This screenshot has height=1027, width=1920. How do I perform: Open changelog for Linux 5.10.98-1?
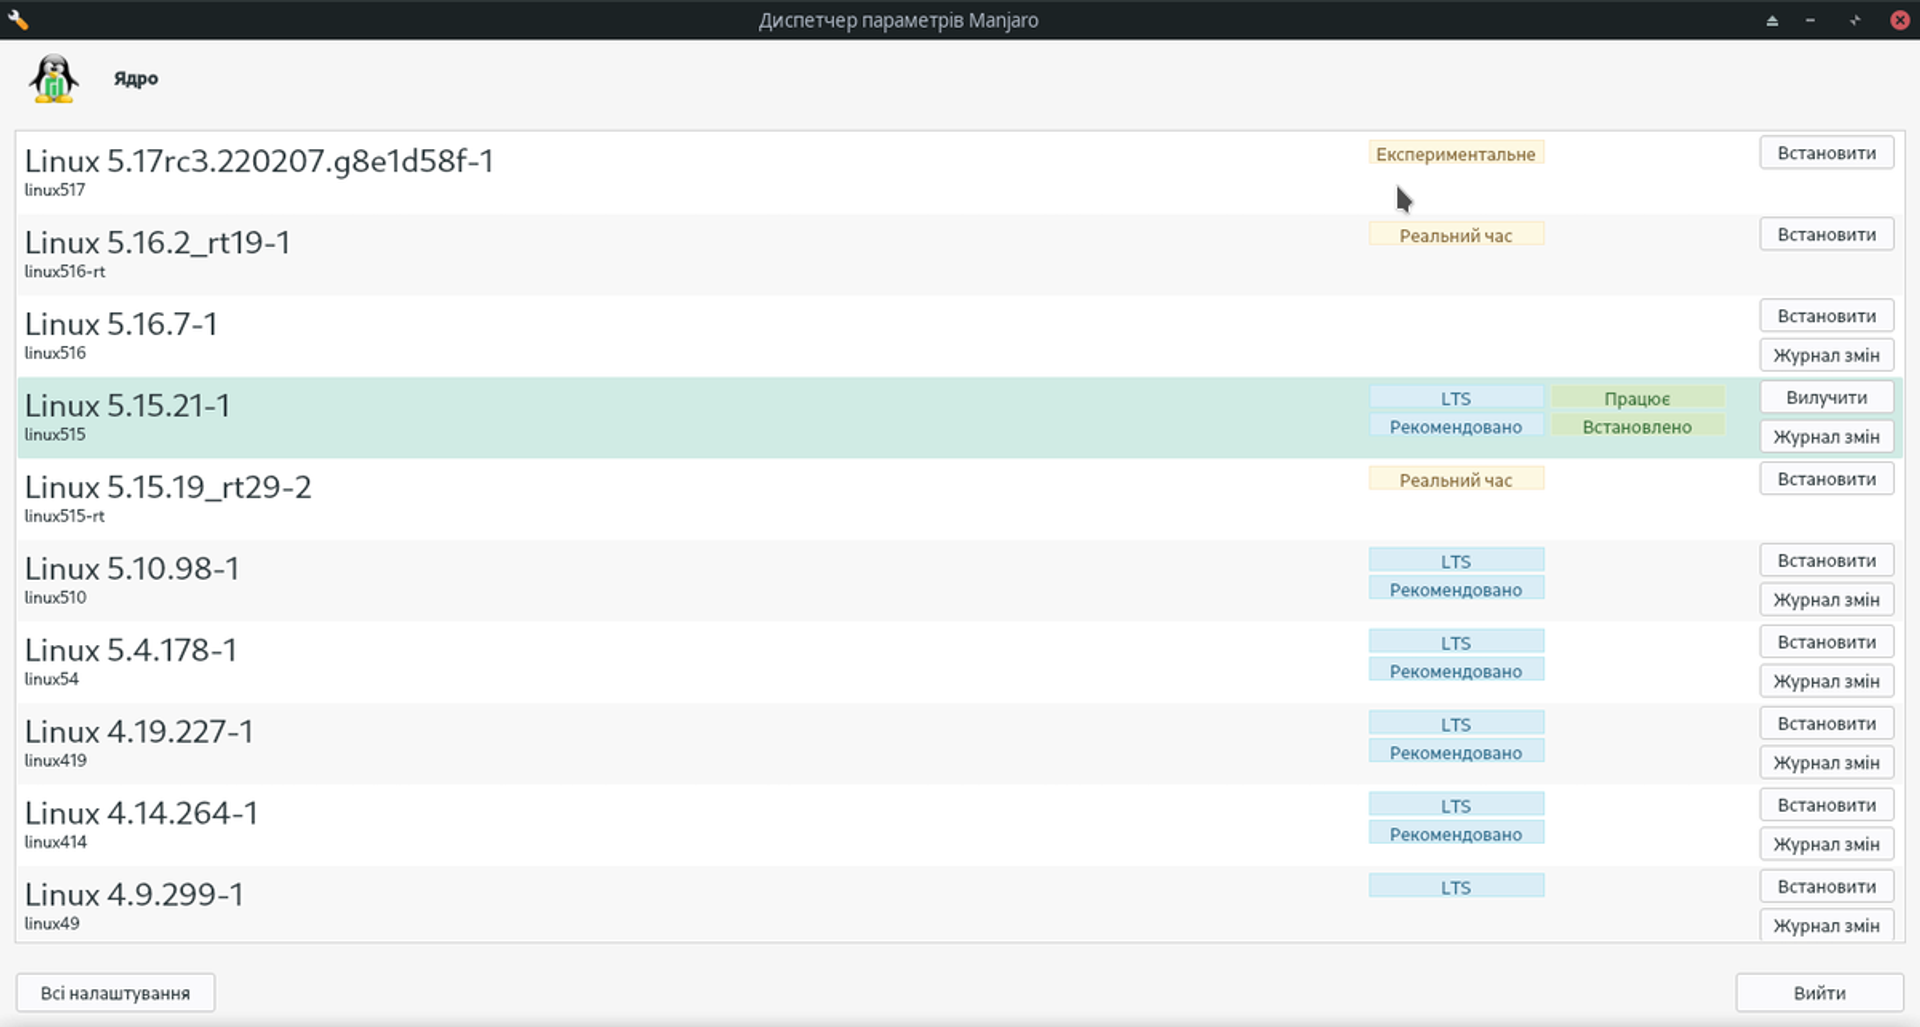coord(1826,600)
